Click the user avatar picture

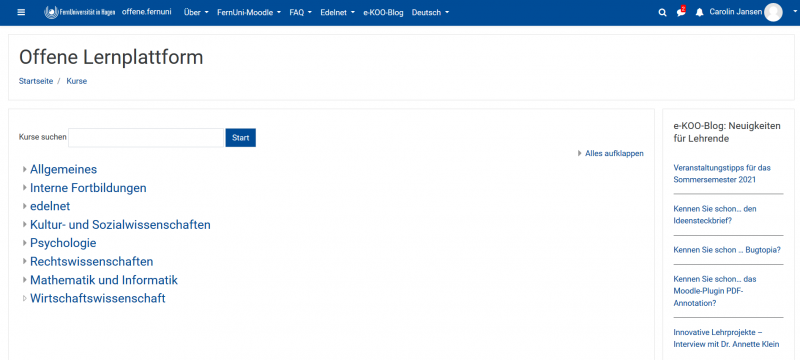tap(773, 12)
